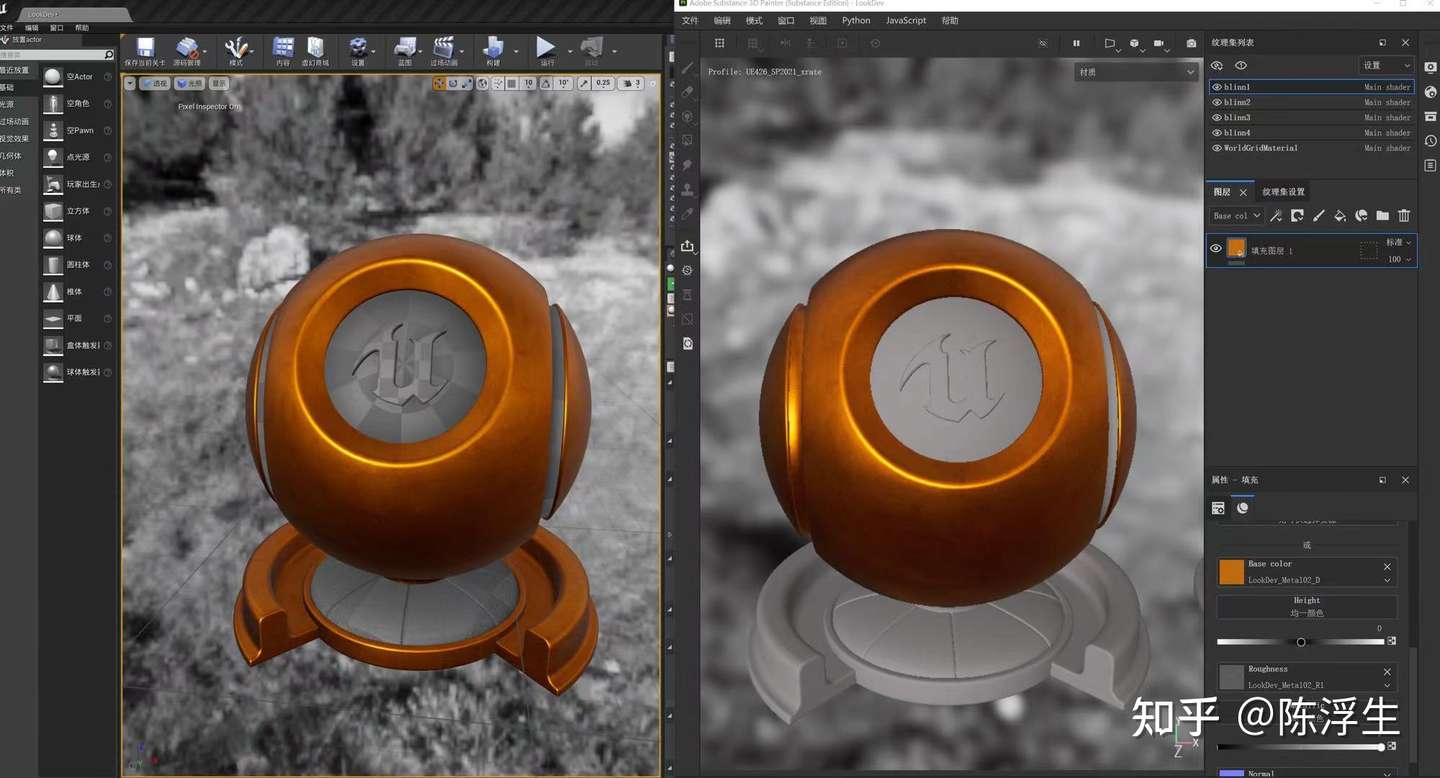Add smart material icon in Layers toolbar
Viewport: 1440px width, 778px height.
point(1361,215)
